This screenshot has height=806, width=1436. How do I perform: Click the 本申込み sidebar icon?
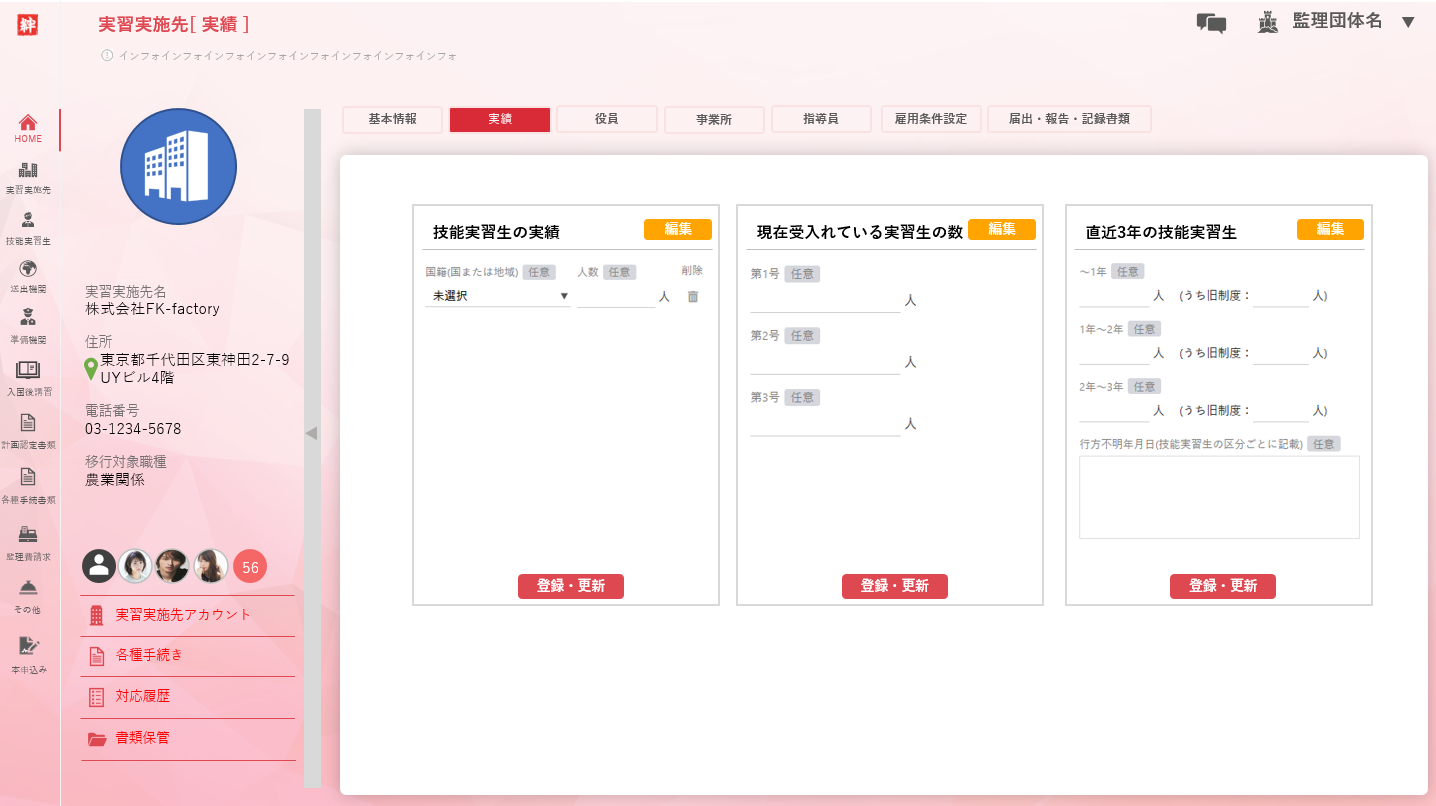pyautogui.click(x=28, y=647)
